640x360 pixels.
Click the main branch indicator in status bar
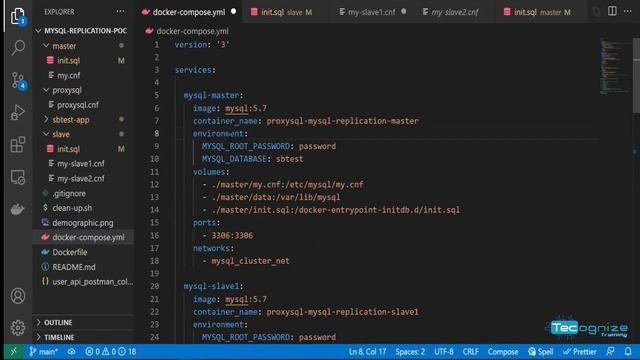(43, 351)
